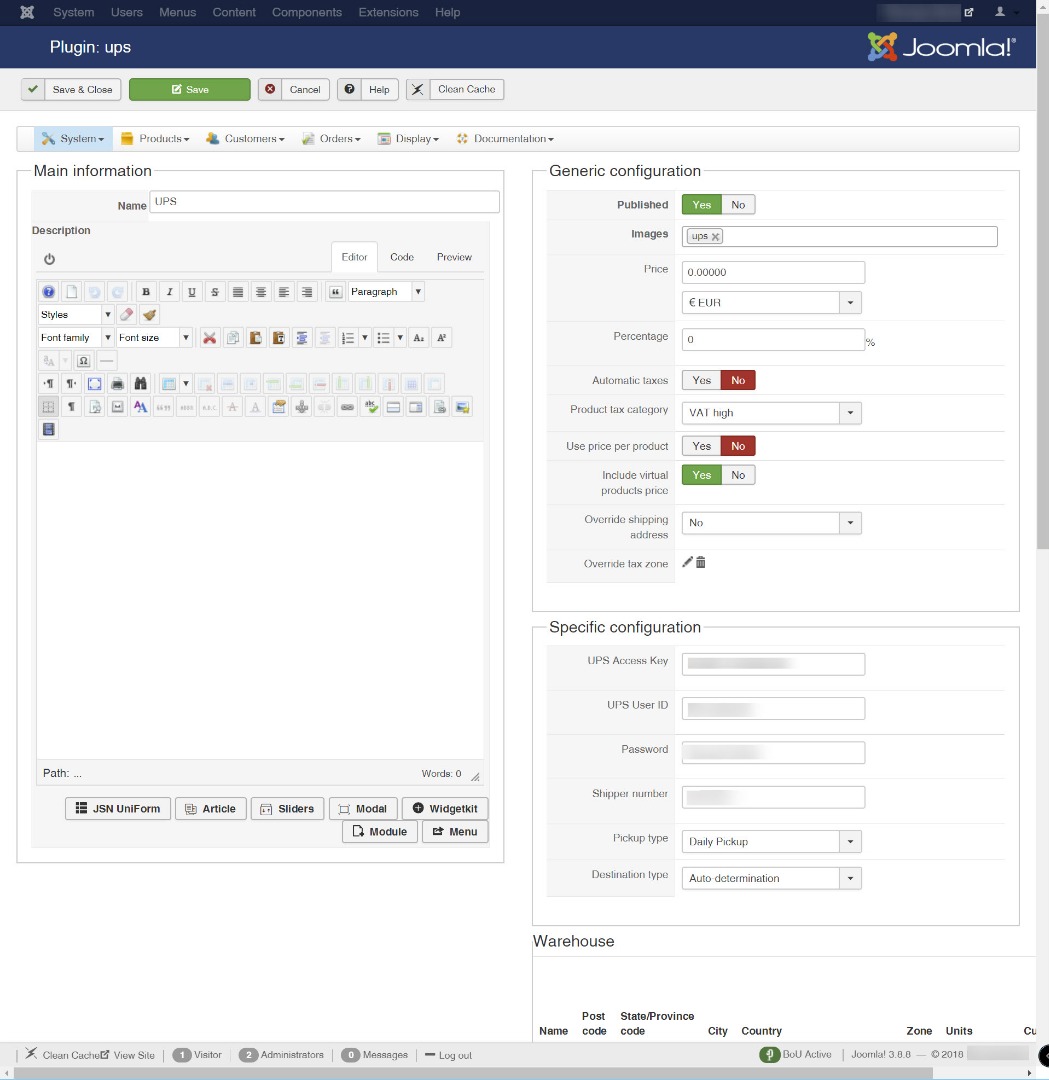
Task: Click the Insert media film icon
Action: point(48,430)
